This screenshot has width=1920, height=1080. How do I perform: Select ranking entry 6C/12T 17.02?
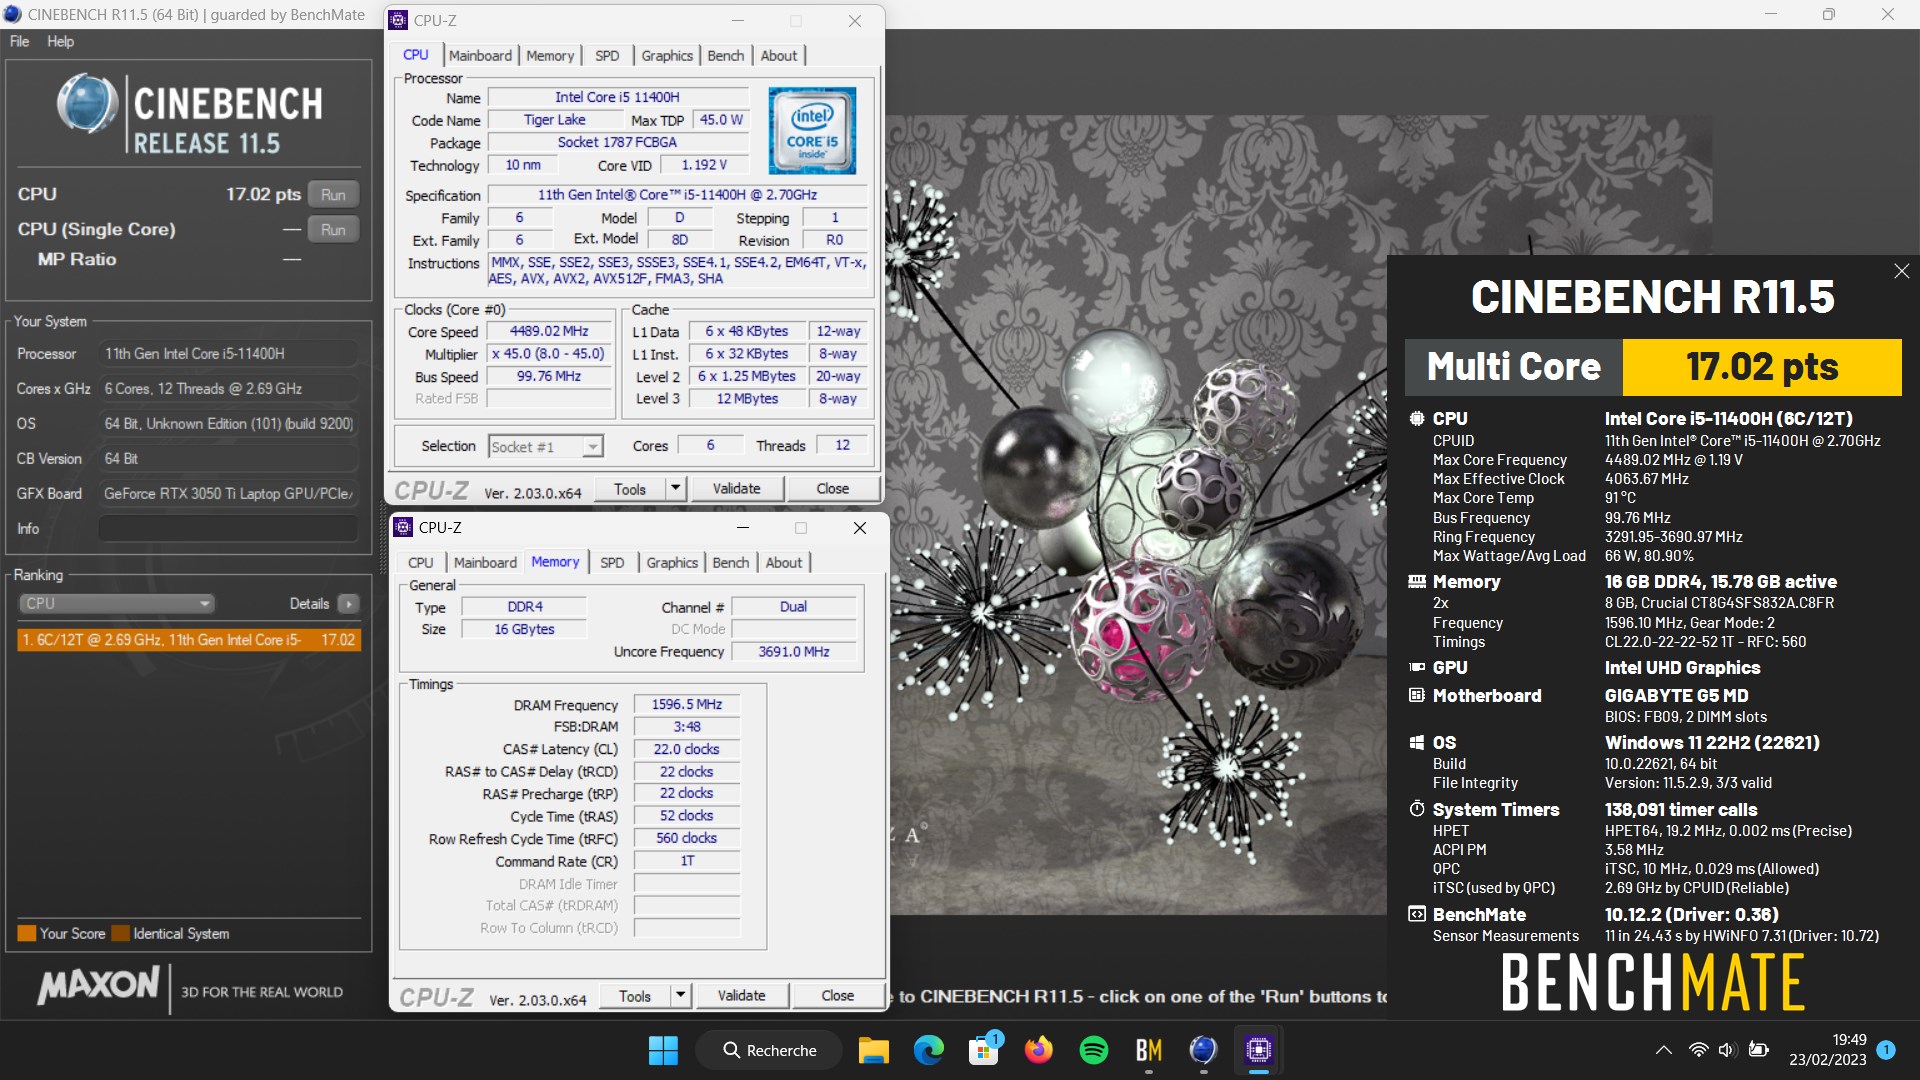pos(189,640)
